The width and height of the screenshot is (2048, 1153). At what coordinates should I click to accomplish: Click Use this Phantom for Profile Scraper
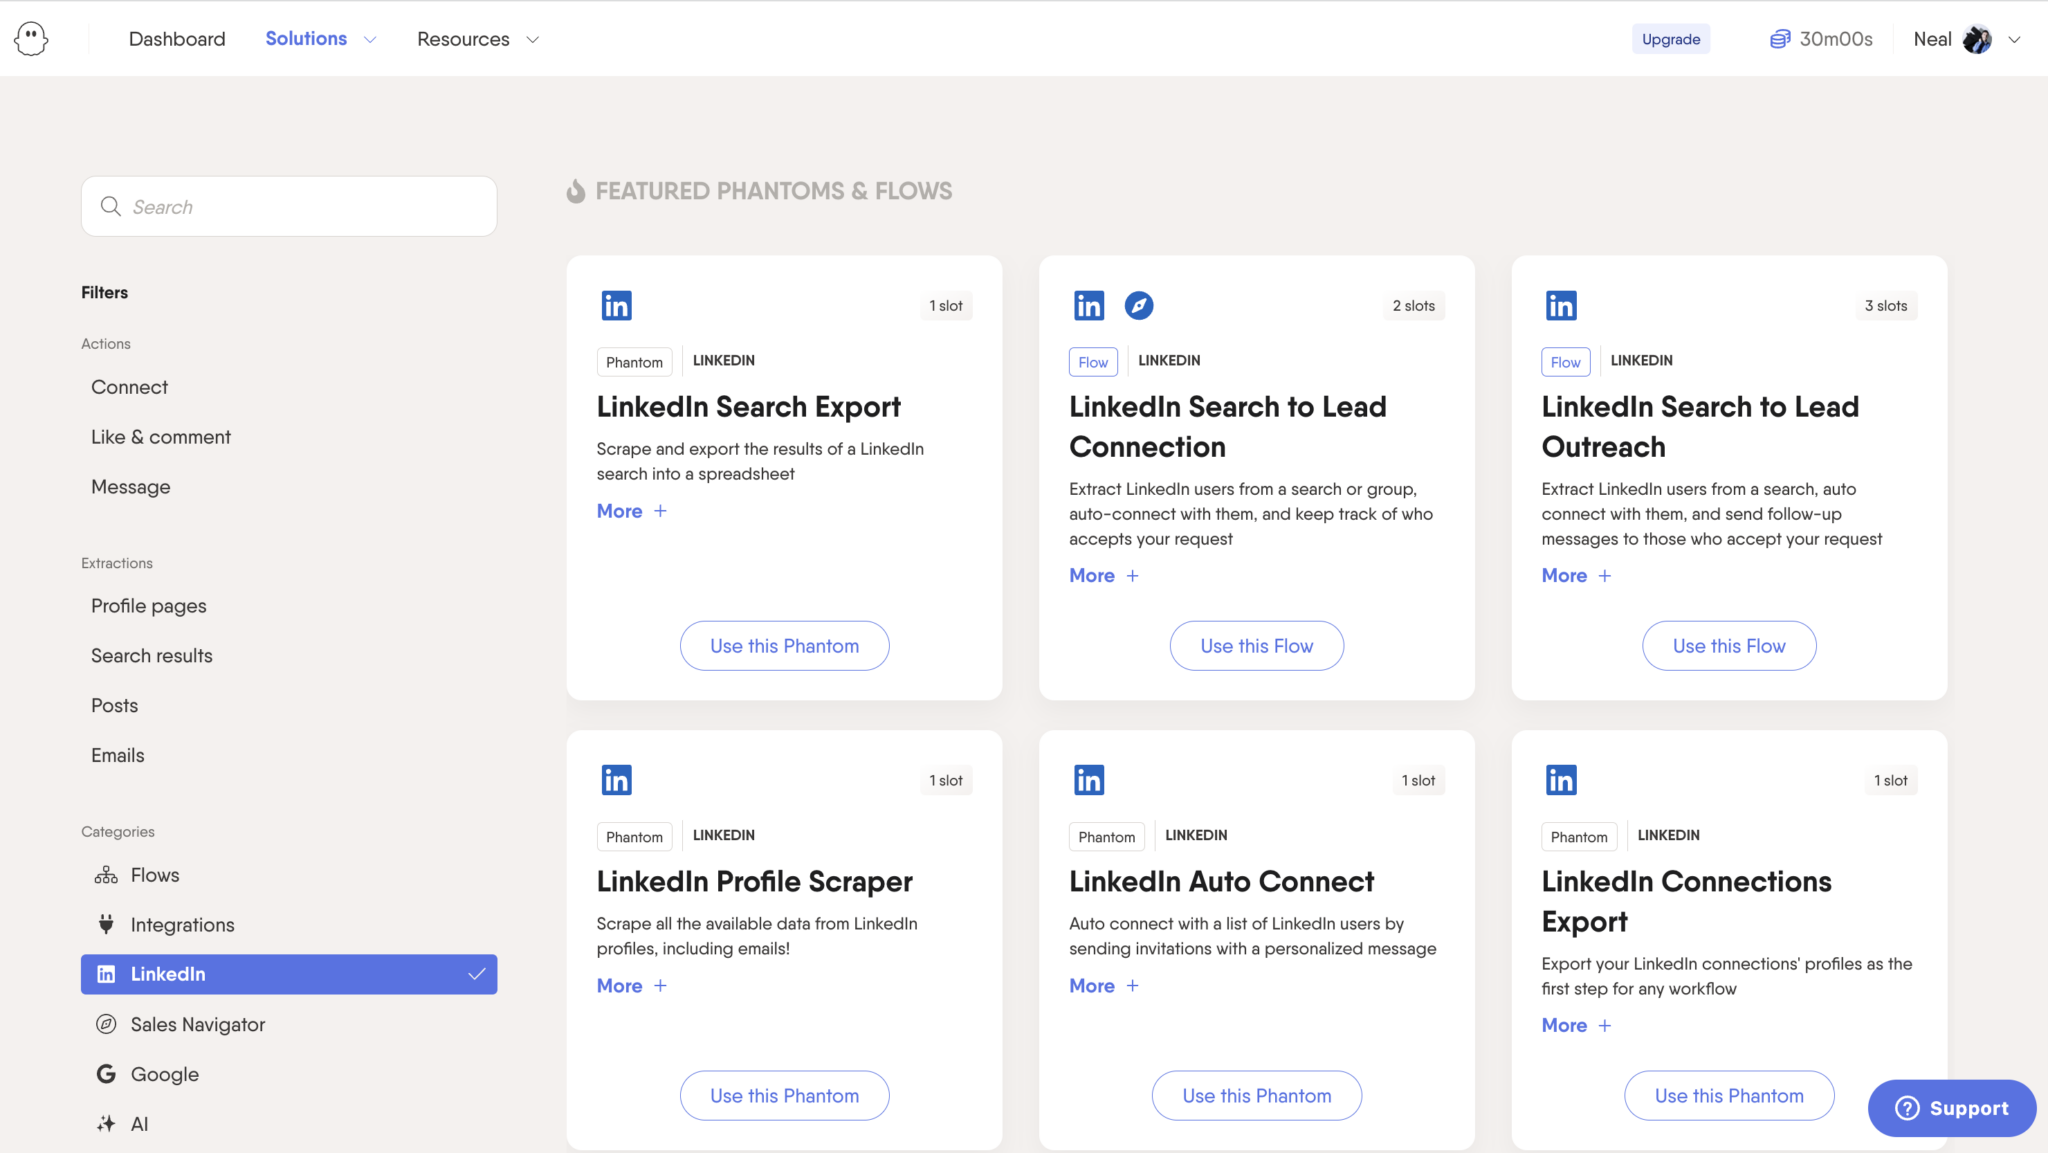(785, 1096)
